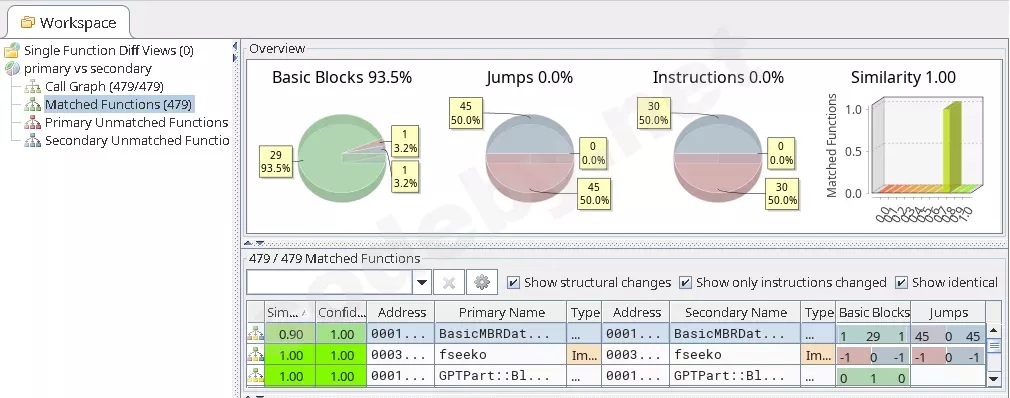Expand Overview pane with down split arrow
1010x398 pixels.
(260, 243)
